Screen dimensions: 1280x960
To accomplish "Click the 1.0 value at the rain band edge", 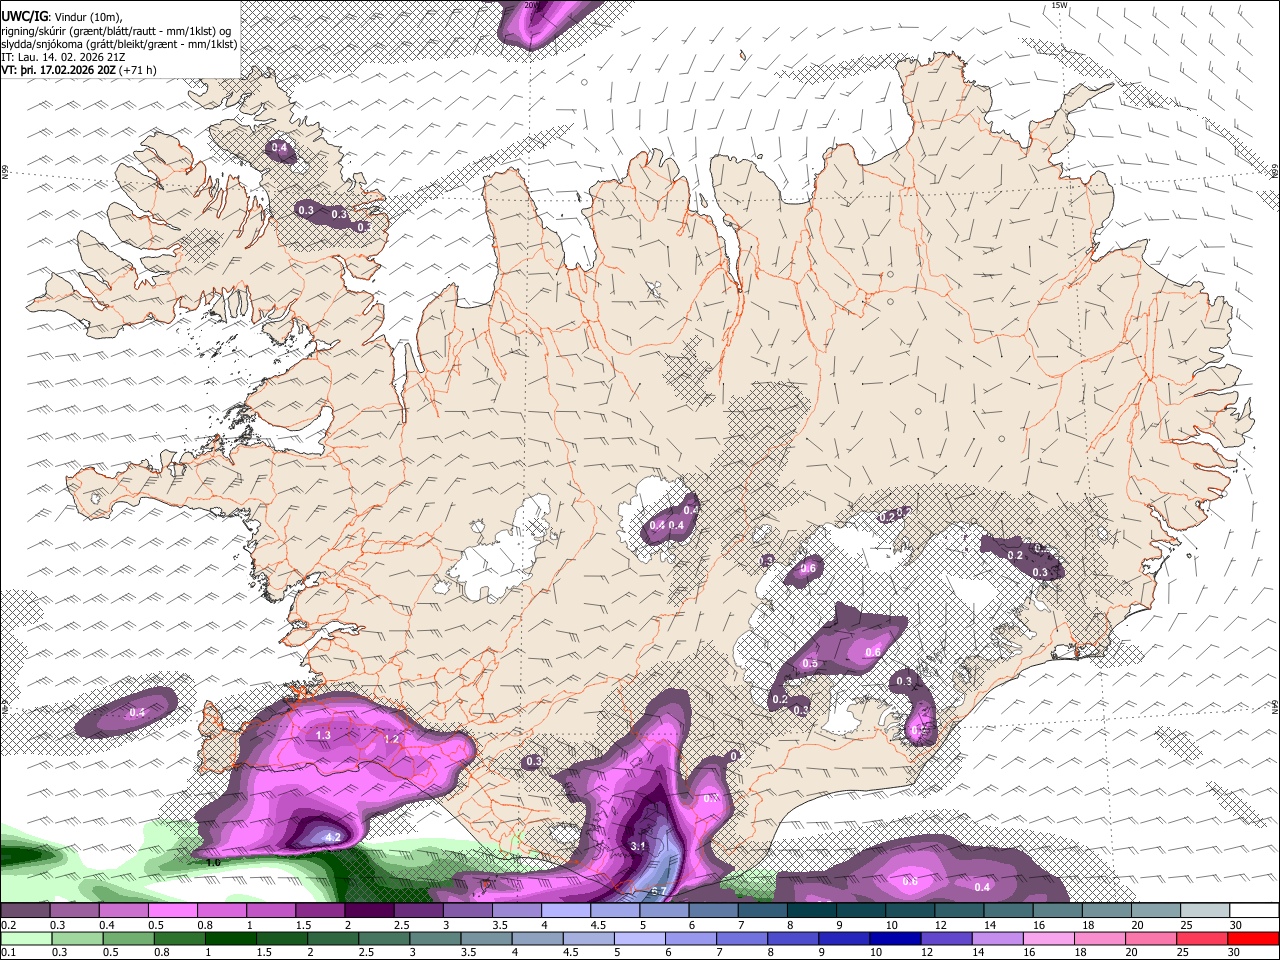I will tap(213, 862).
